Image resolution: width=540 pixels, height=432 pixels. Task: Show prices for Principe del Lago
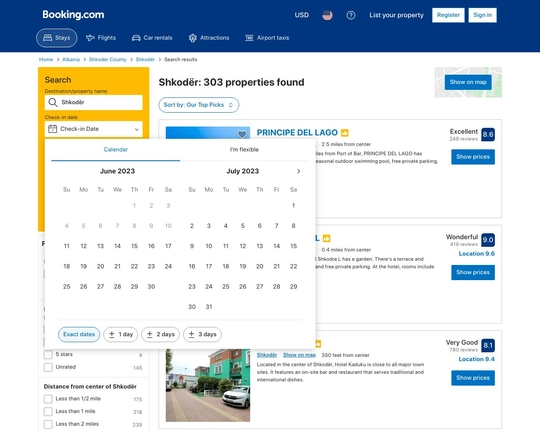tap(473, 157)
